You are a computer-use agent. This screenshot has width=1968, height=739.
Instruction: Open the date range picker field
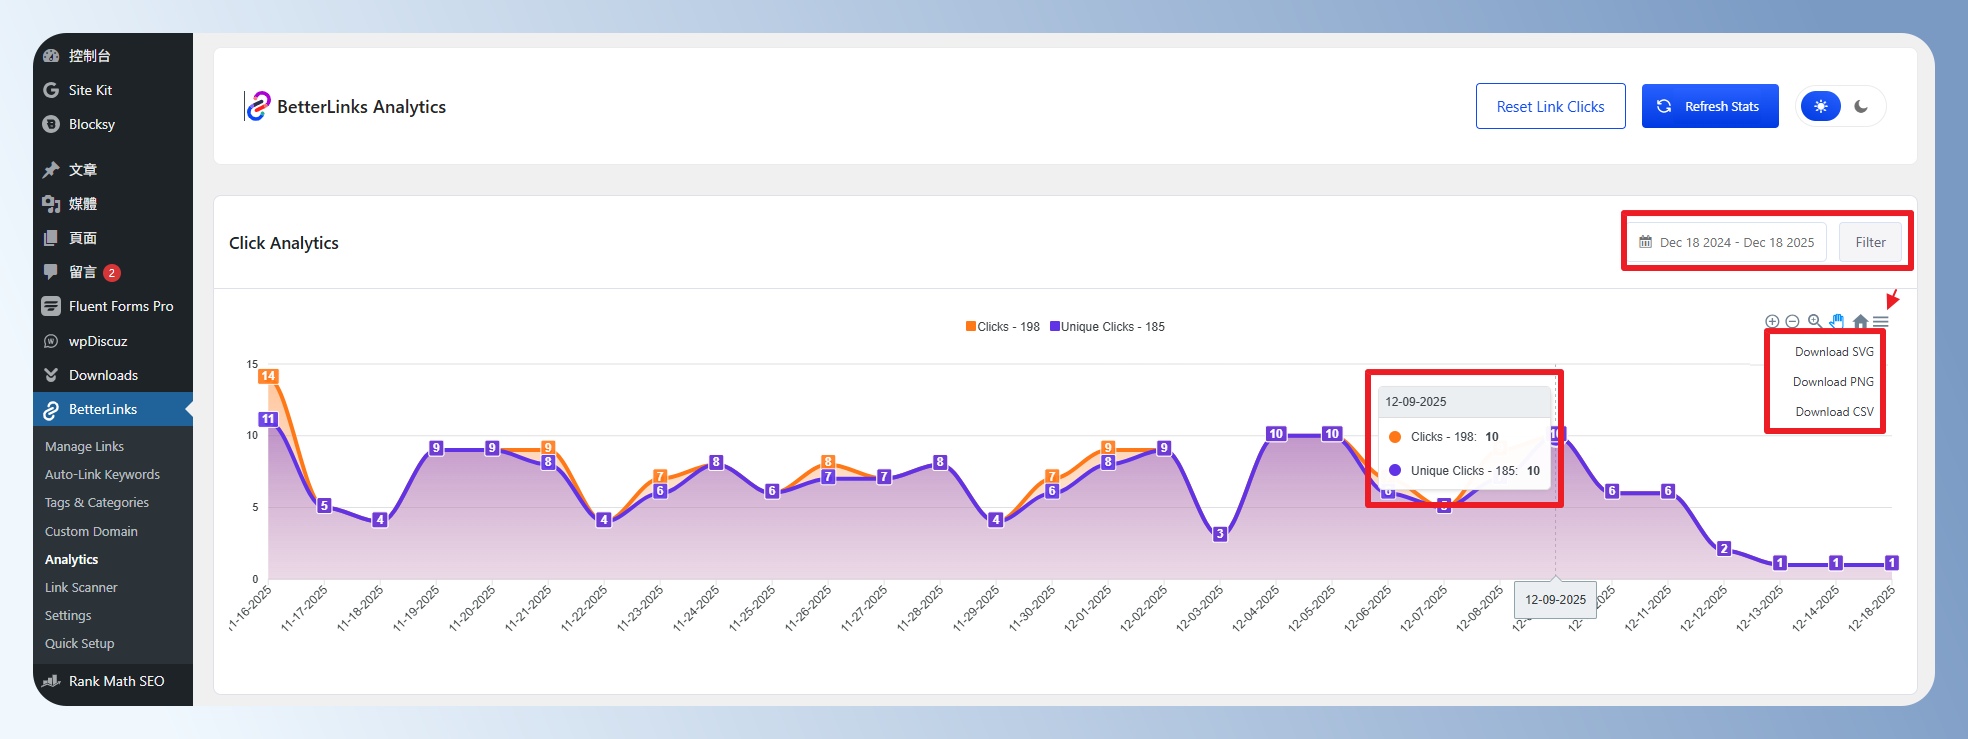(1727, 242)
